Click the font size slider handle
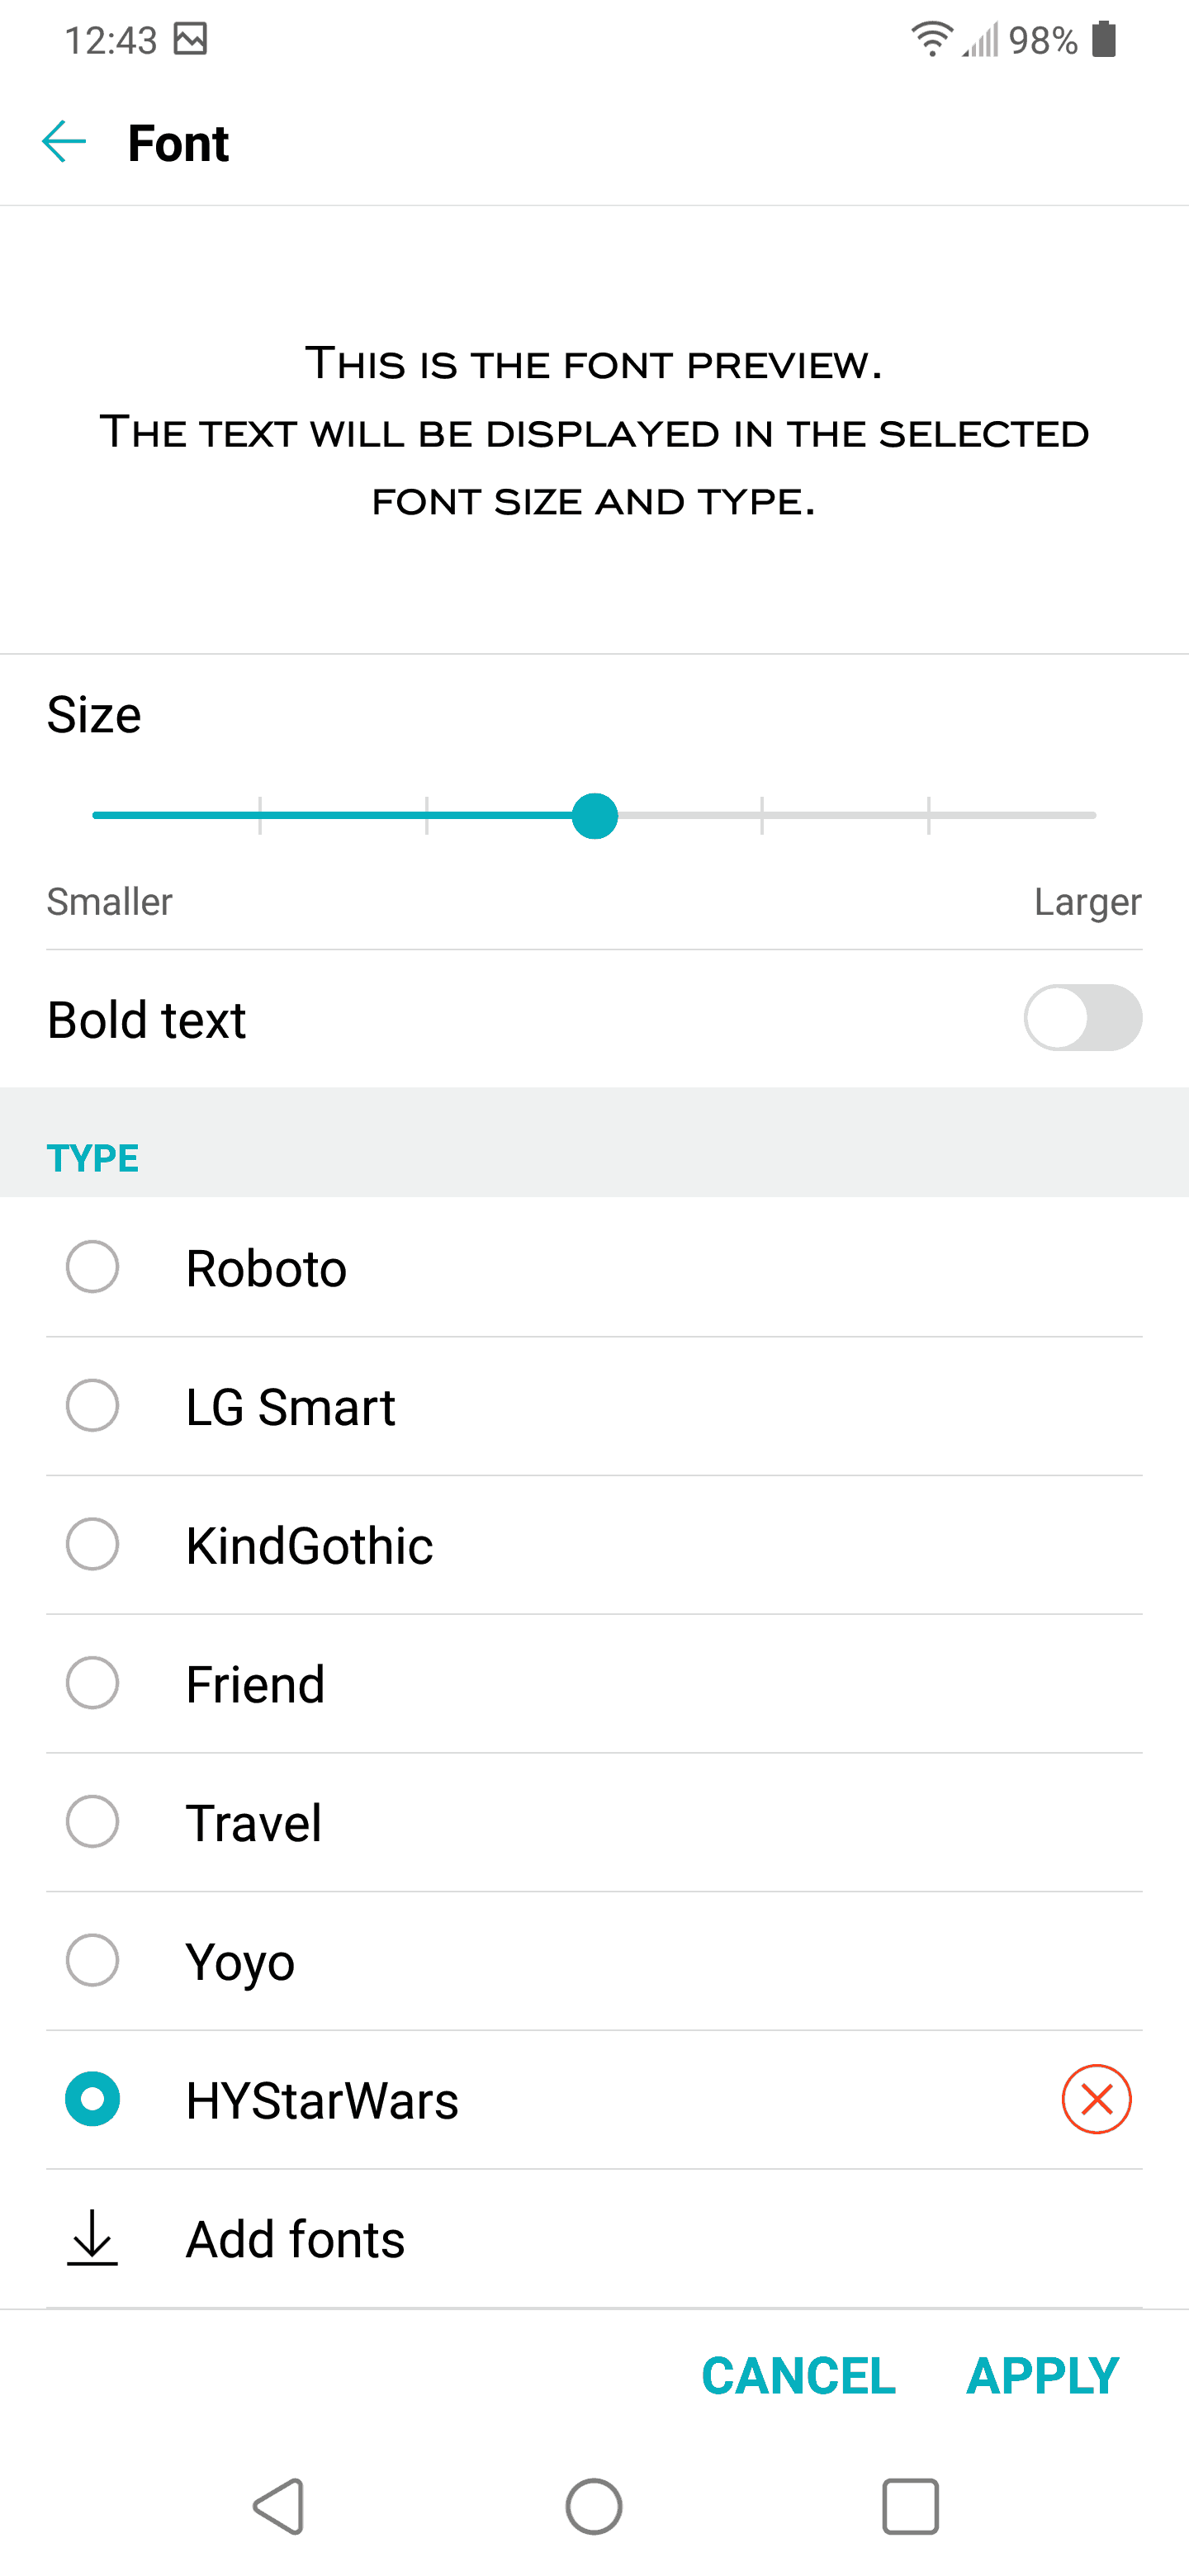Viewport: 1189px width, 2576px height. 595,816
